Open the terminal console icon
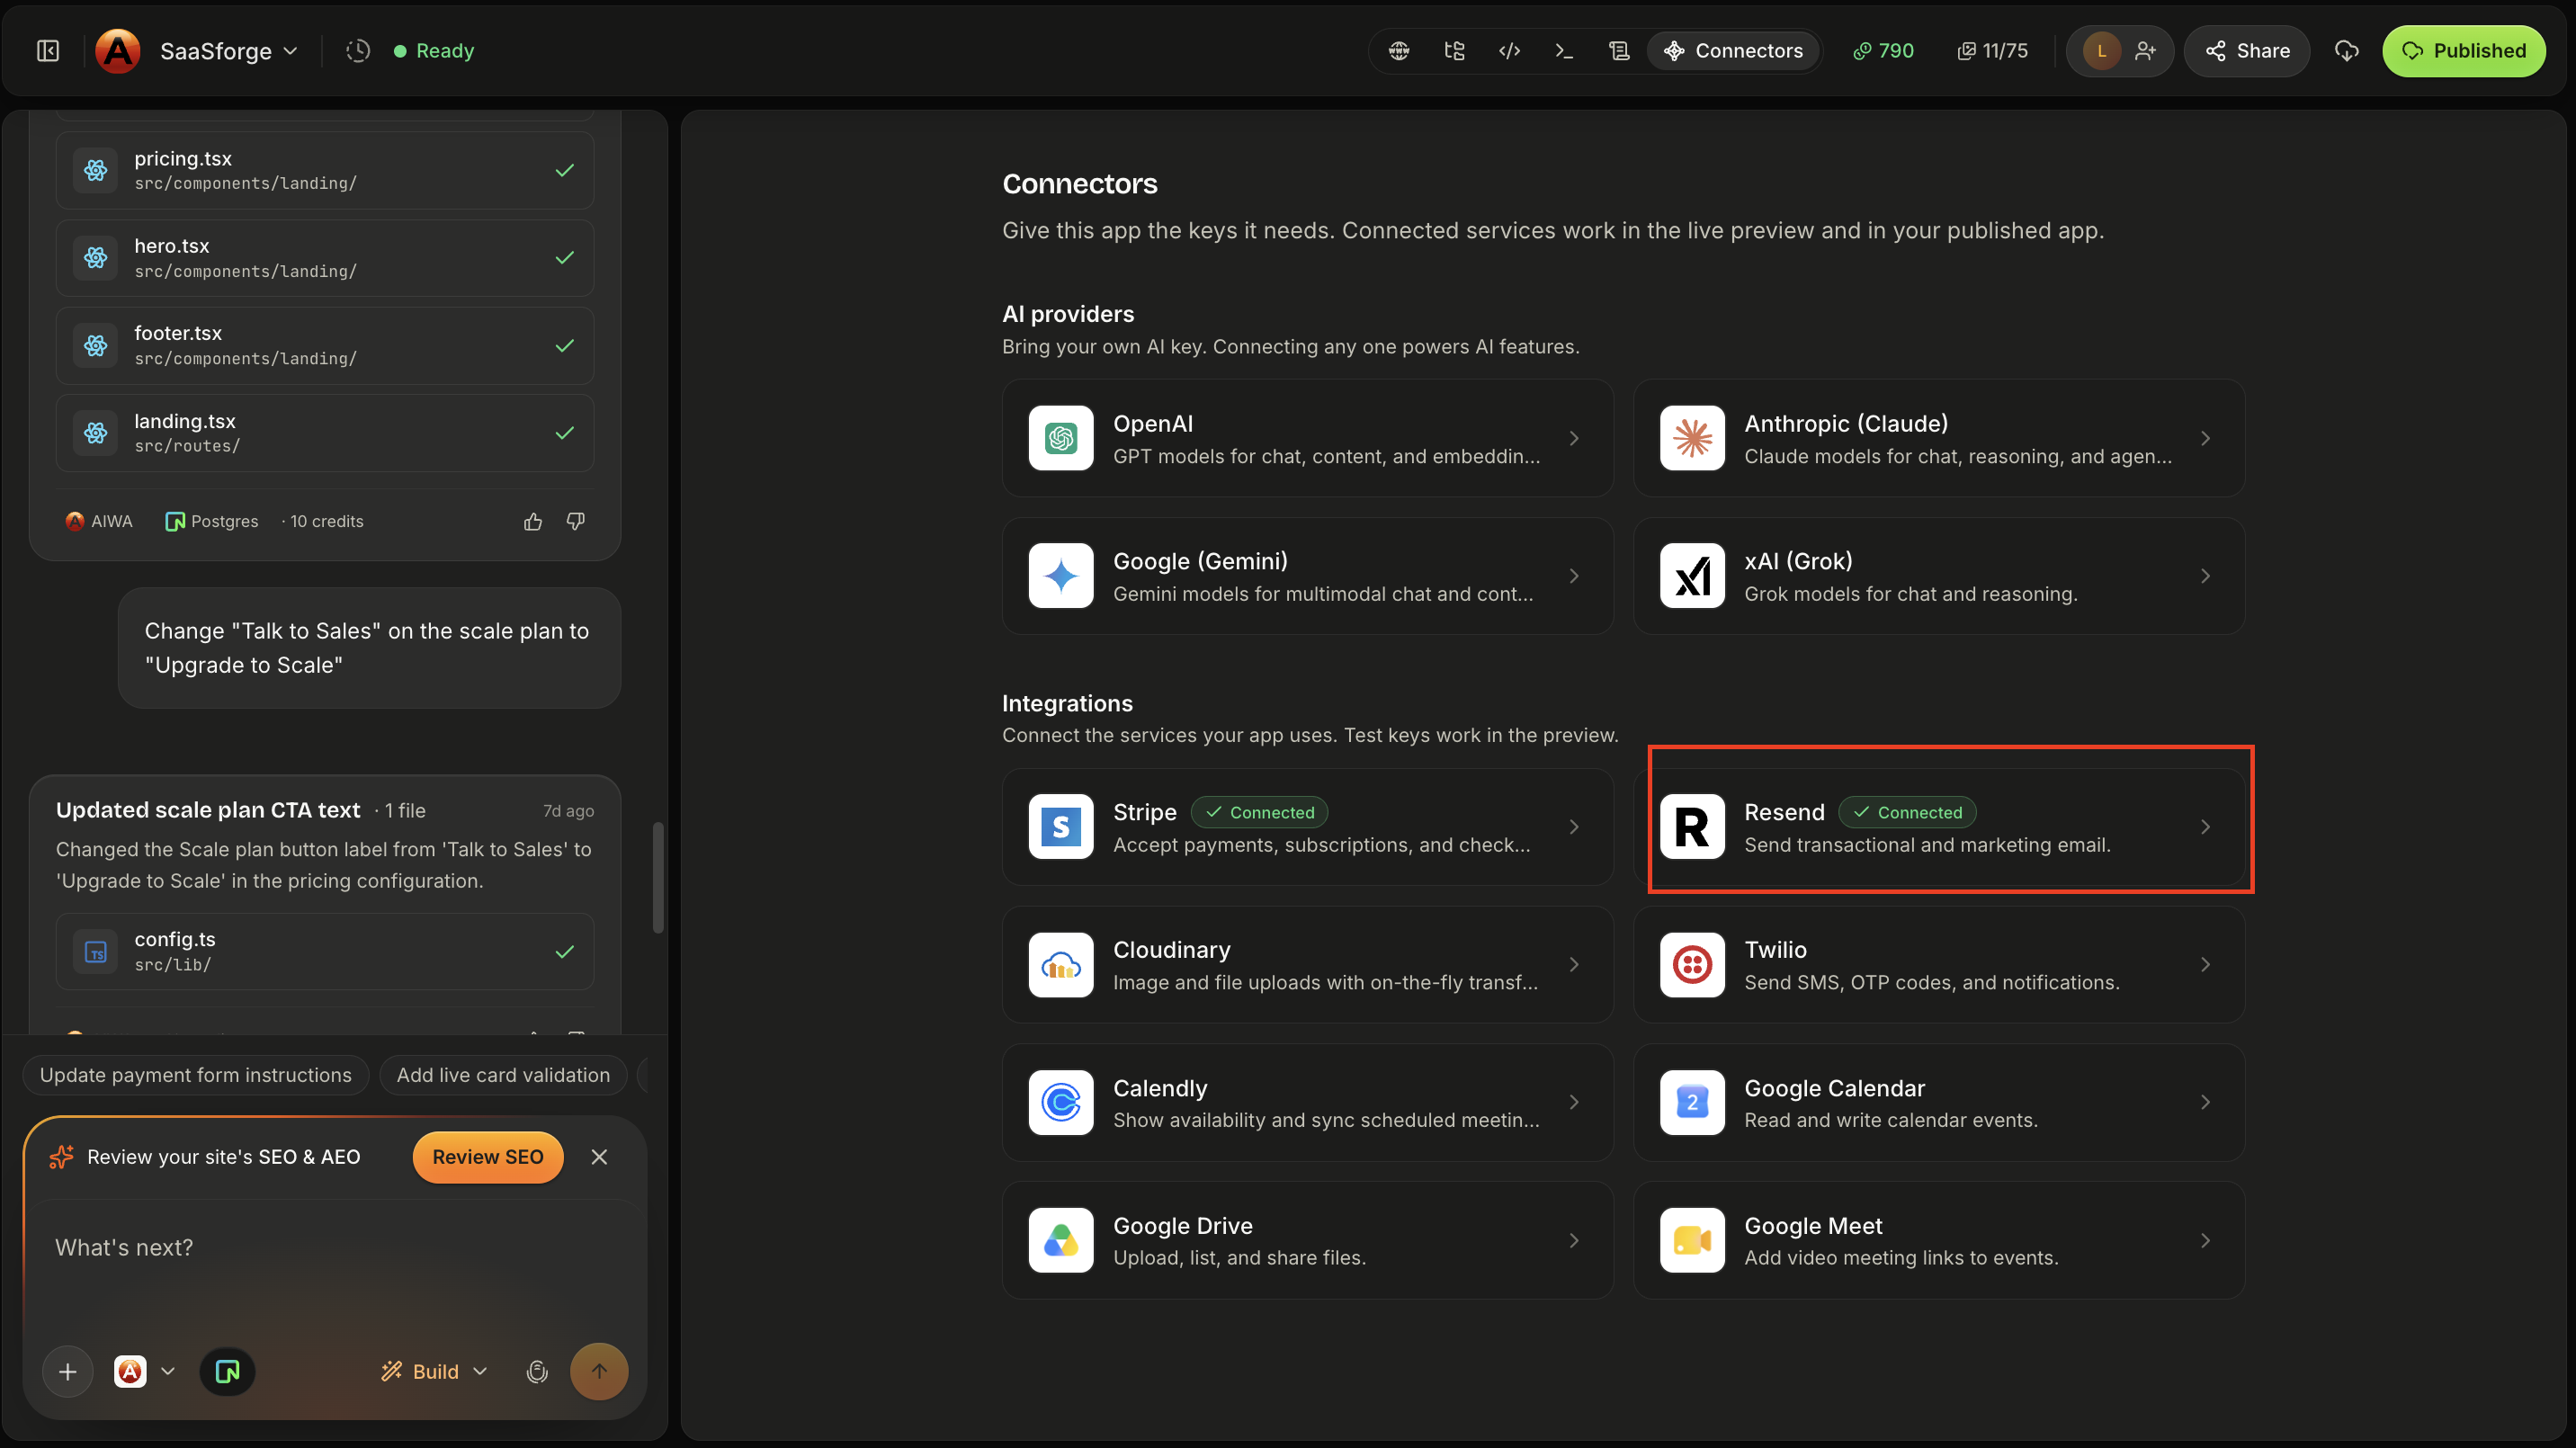The height and width of the screenshot is (1448, 2576). (x=1564, y=51)
